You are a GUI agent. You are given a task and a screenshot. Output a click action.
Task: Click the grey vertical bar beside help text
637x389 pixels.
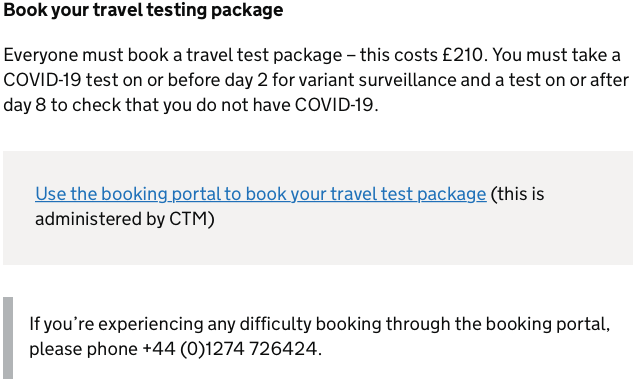coord(8,338)
